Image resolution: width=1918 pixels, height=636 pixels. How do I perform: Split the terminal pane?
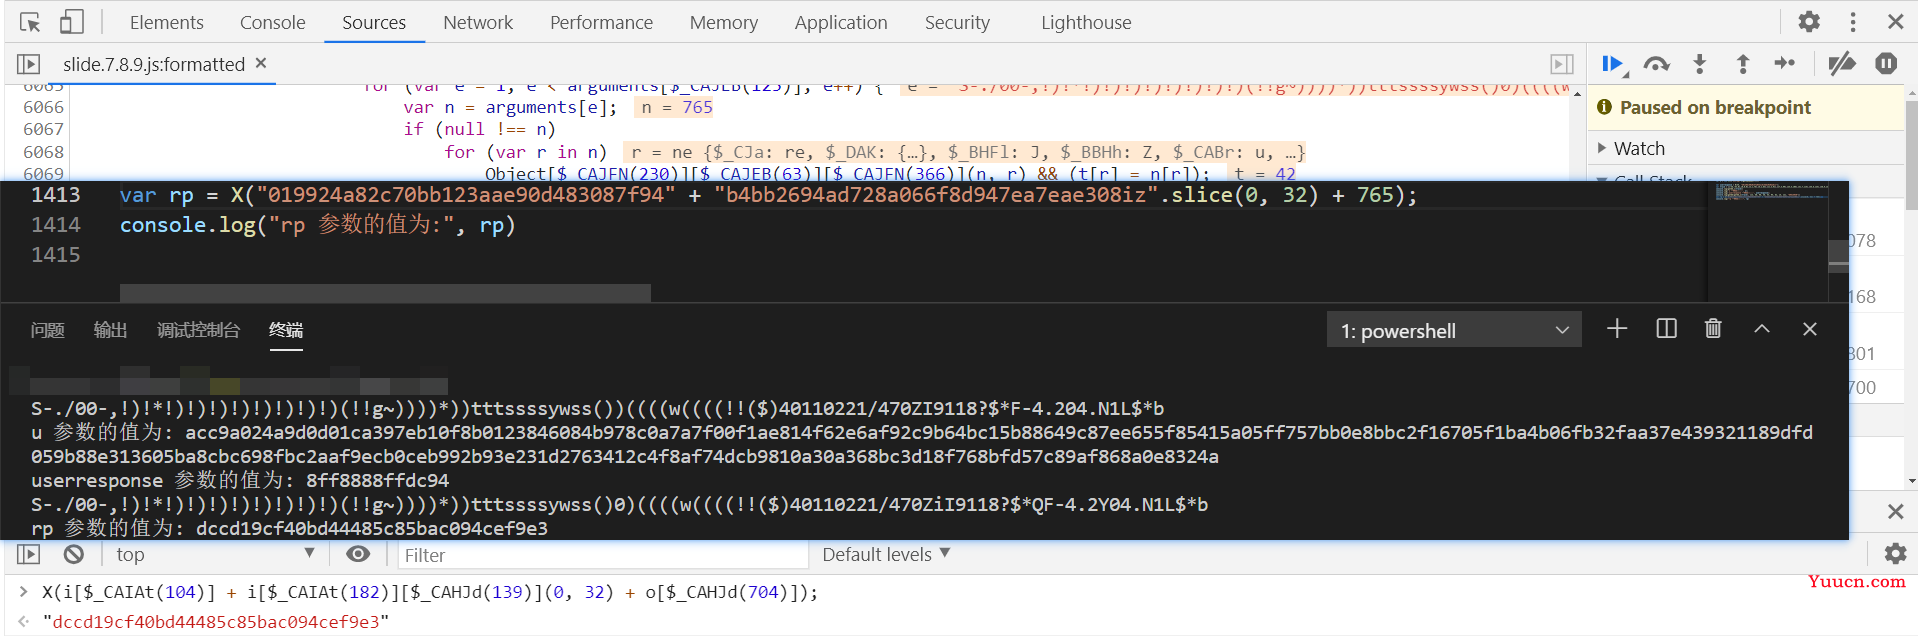(1666, 329)
